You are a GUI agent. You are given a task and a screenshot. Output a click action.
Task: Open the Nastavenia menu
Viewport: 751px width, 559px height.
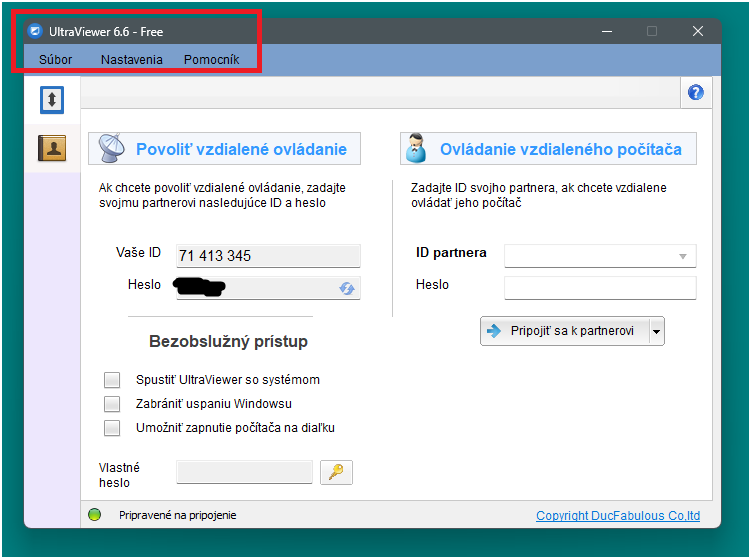coord(132,59)
